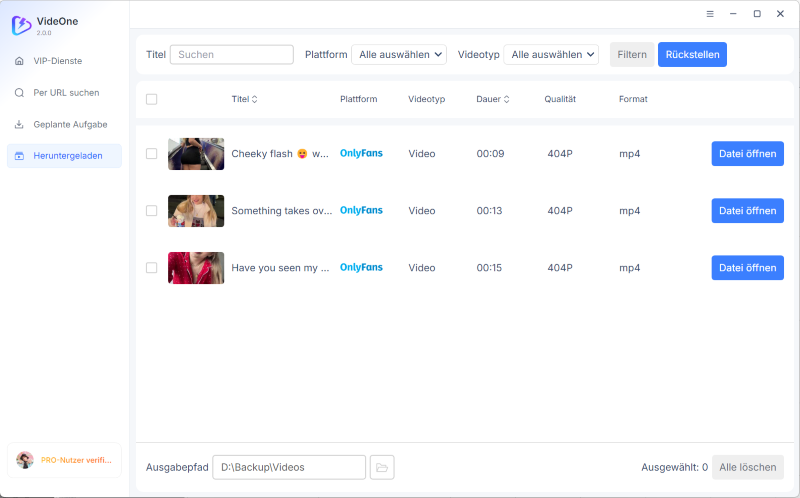Click the Ausgewählt: 0 counter

(x=674, y=467)
